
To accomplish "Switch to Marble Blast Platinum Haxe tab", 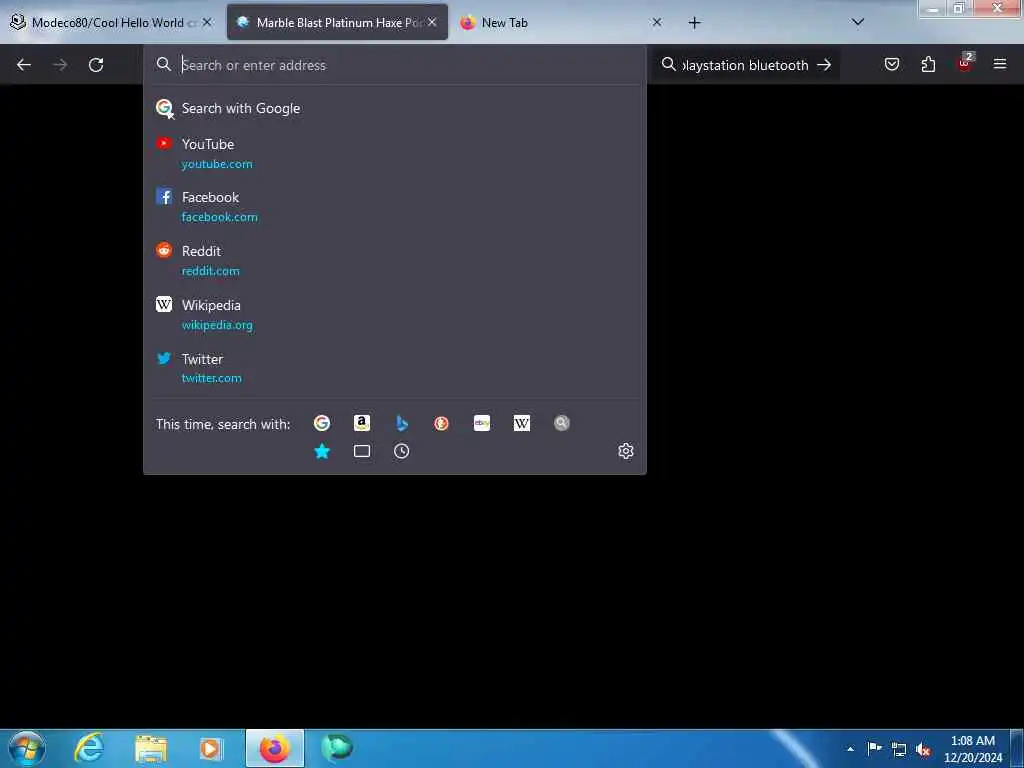I will 337,22.
